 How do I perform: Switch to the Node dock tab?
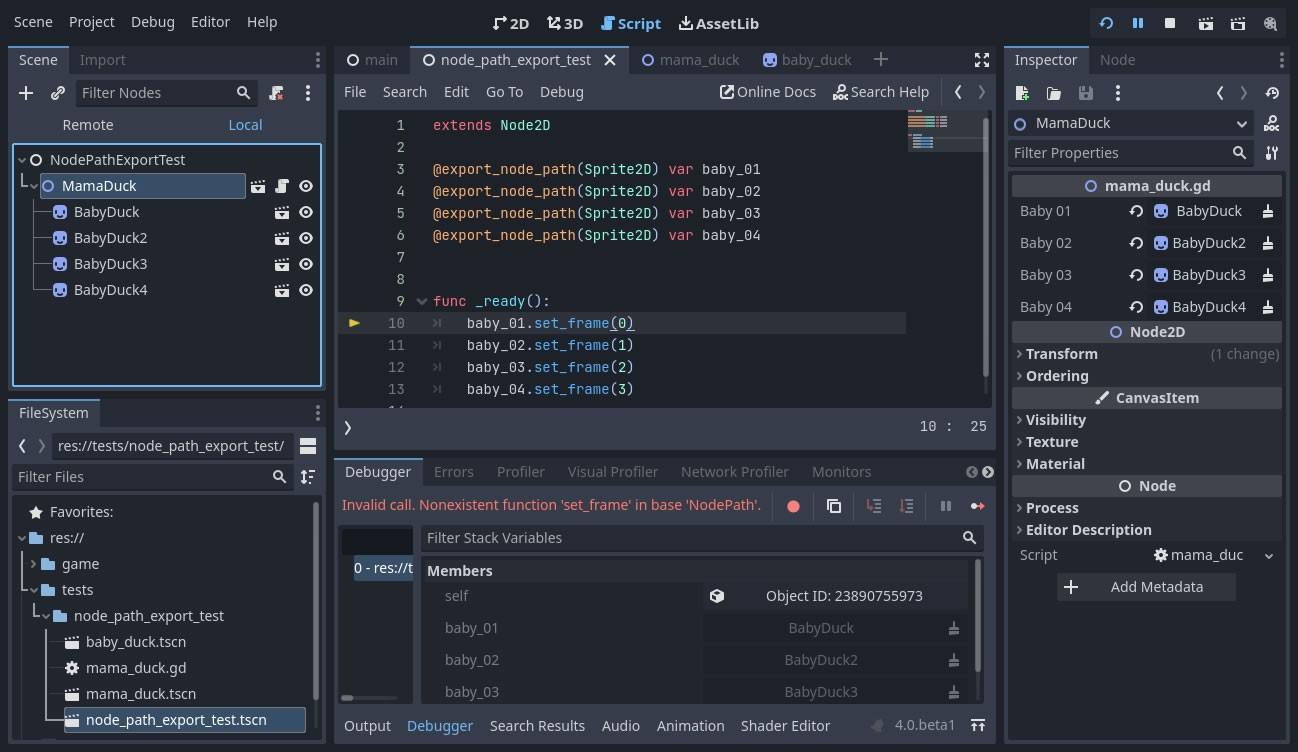click(1117, 60)
